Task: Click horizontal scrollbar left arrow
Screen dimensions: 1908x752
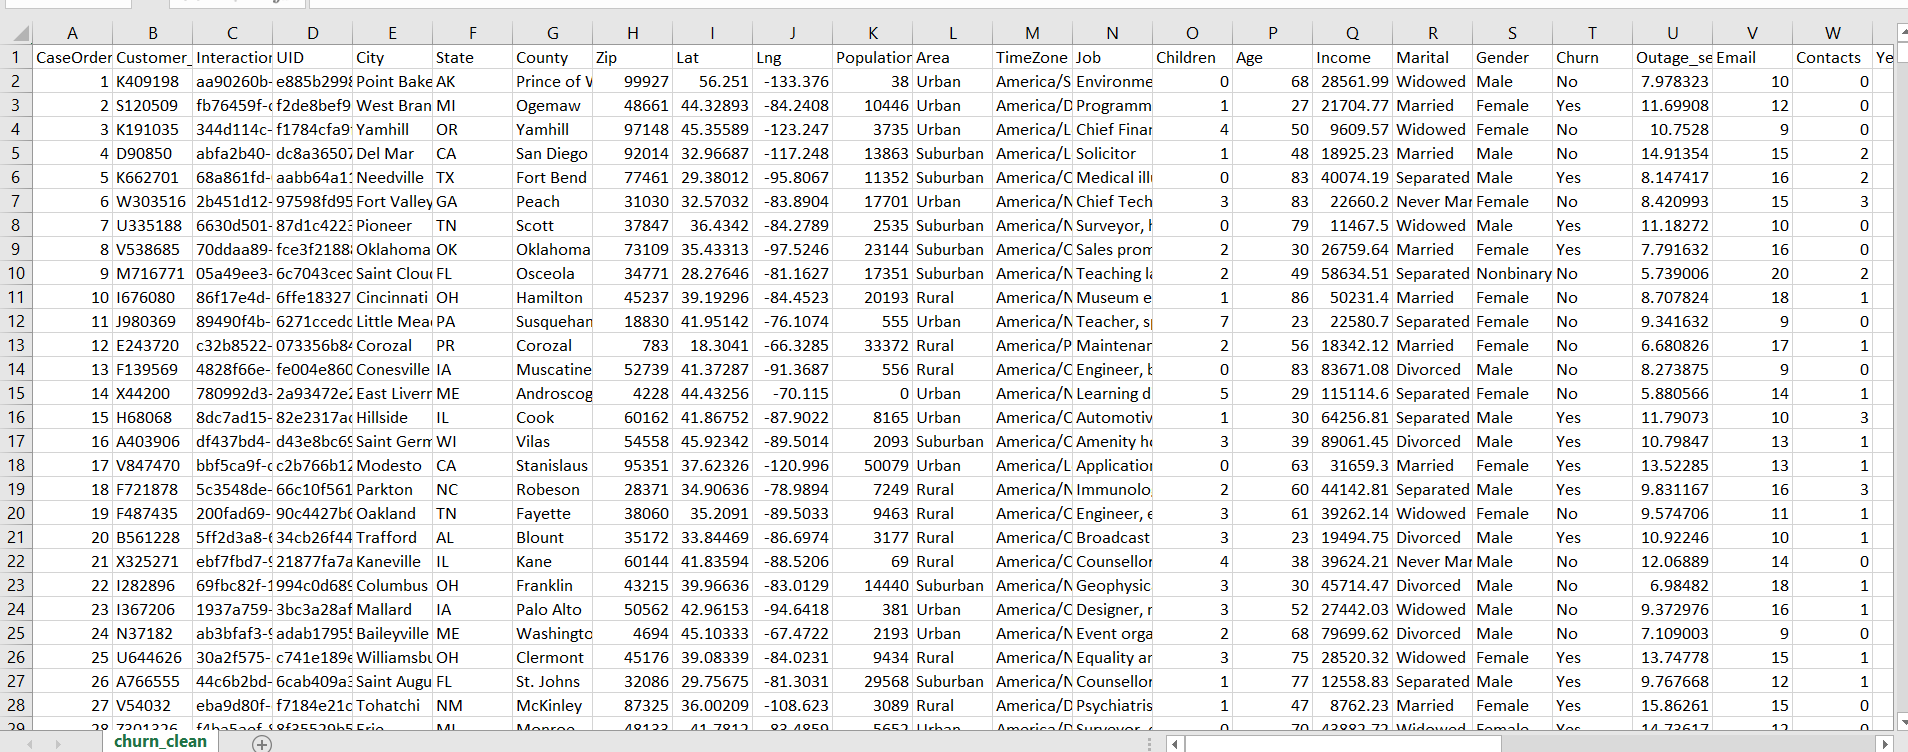Action: click(x=1176, y=744)
